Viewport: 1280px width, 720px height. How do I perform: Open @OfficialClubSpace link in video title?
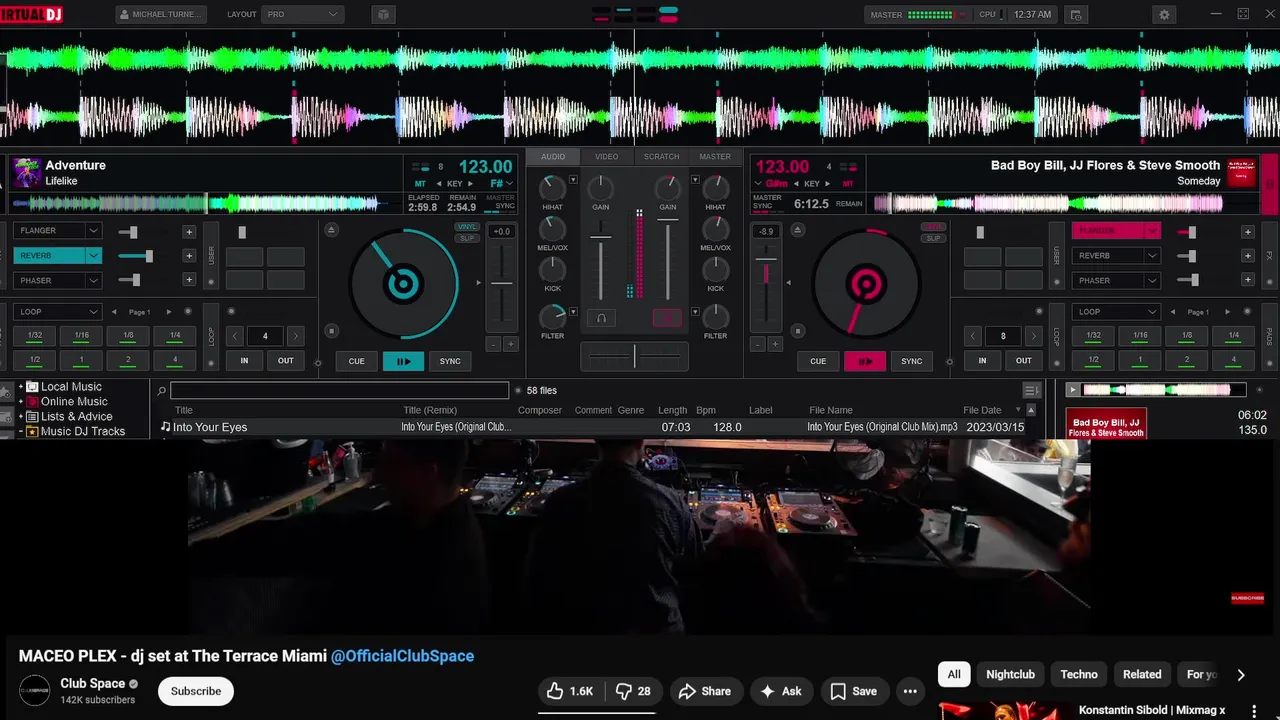coord(403,656)
